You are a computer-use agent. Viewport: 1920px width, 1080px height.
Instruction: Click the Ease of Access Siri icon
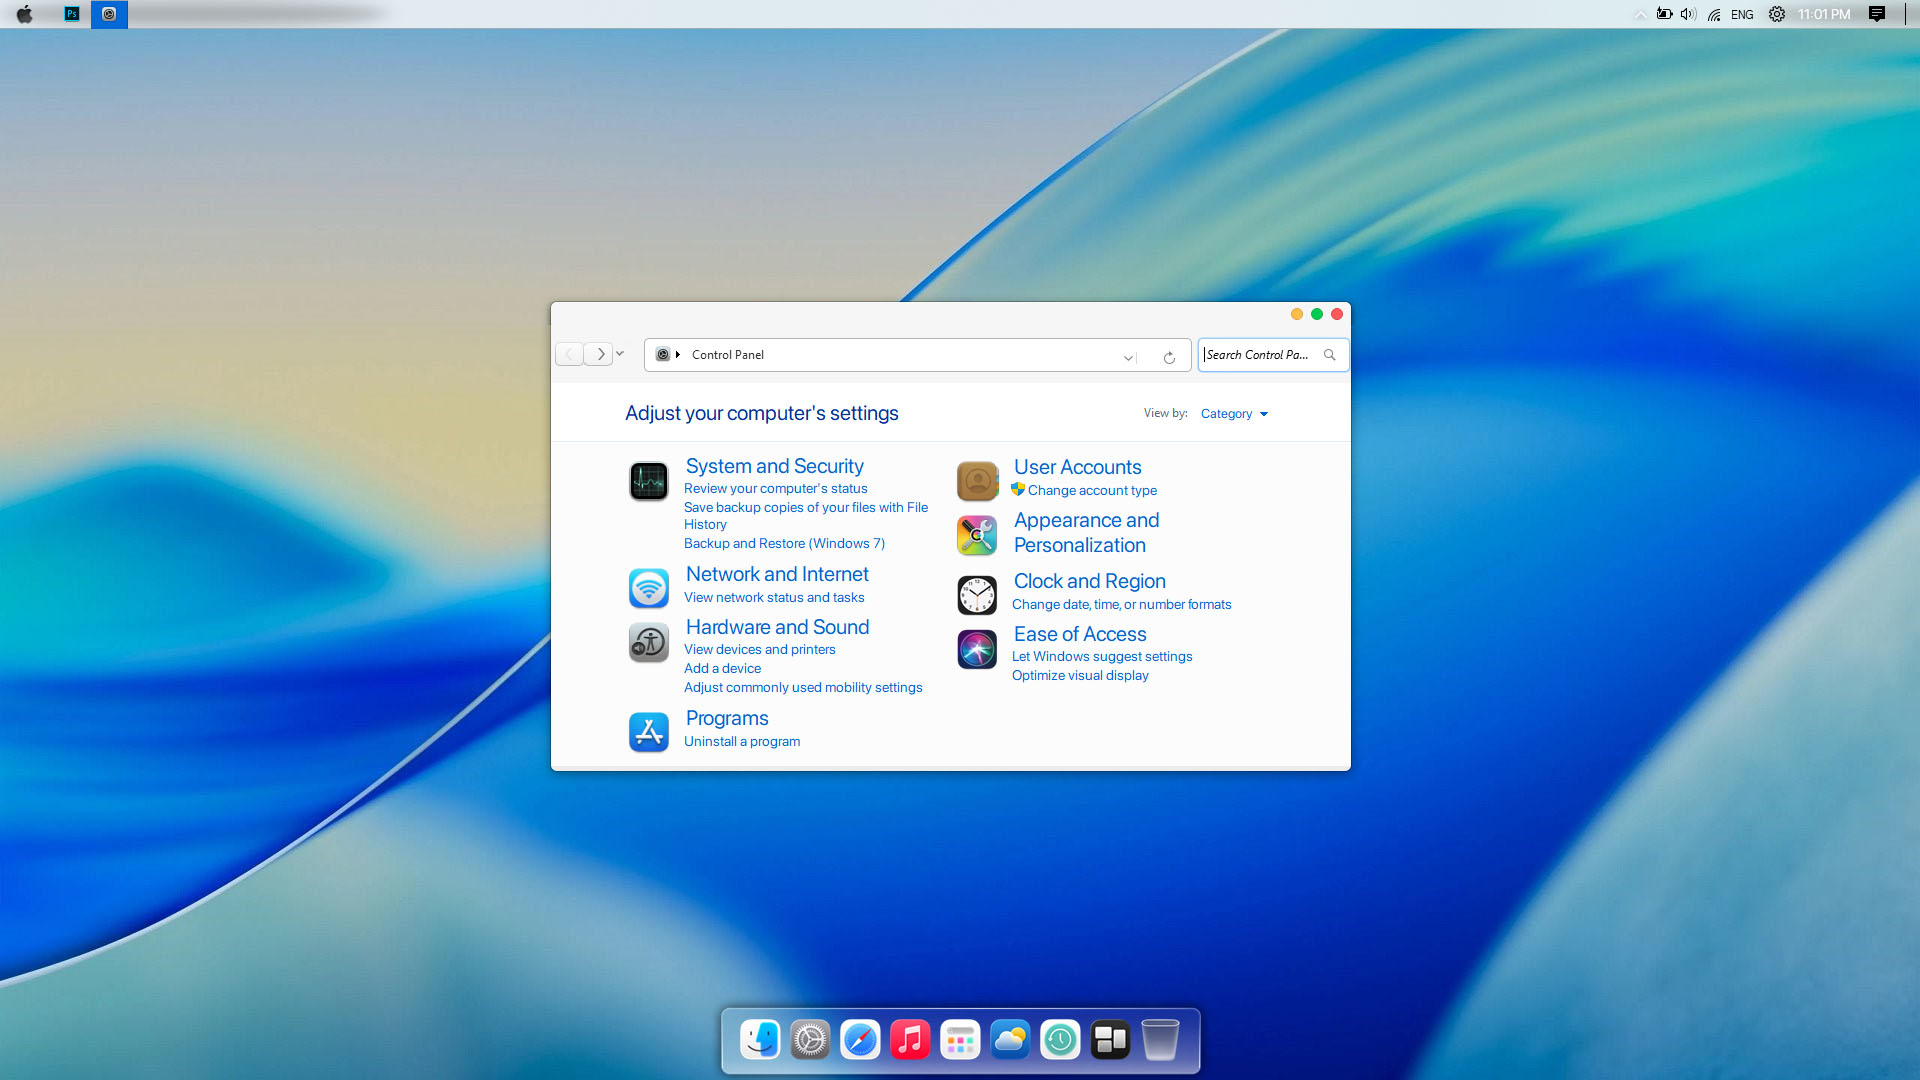point(977,649)
